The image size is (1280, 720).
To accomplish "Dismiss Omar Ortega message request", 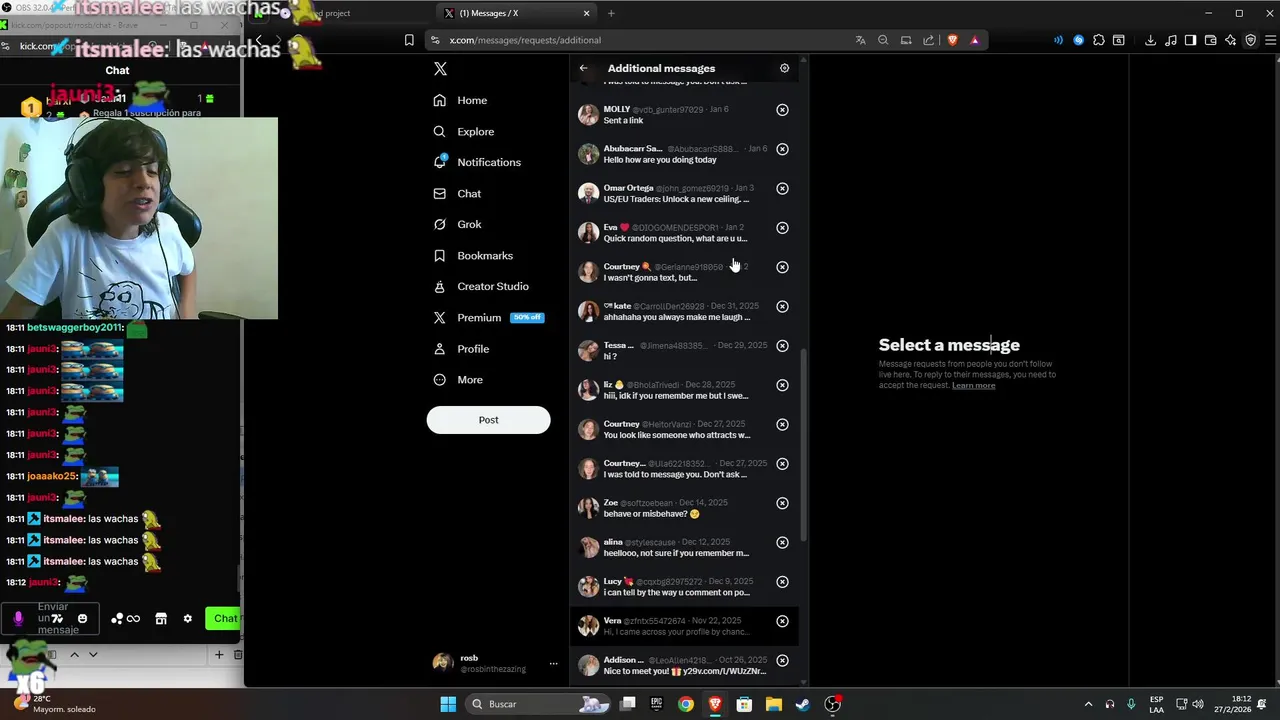I will pos(782,188).
